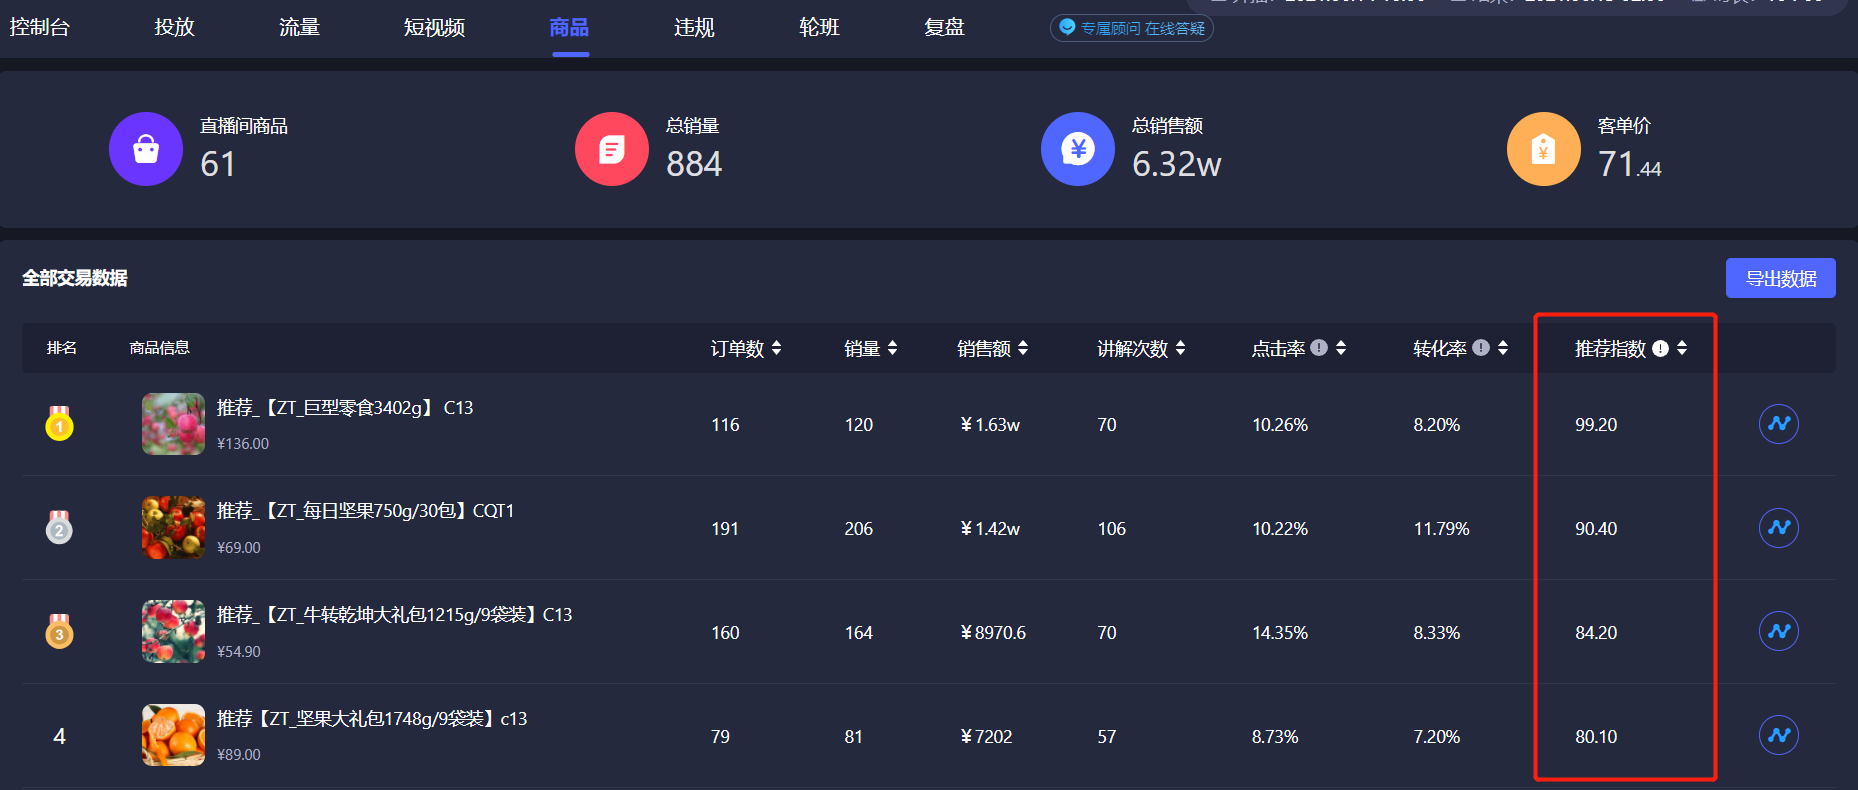Viewport: 1858px width, 790px height.
Task: Switch to the 短视频 tab
Action: click(434, 27)
